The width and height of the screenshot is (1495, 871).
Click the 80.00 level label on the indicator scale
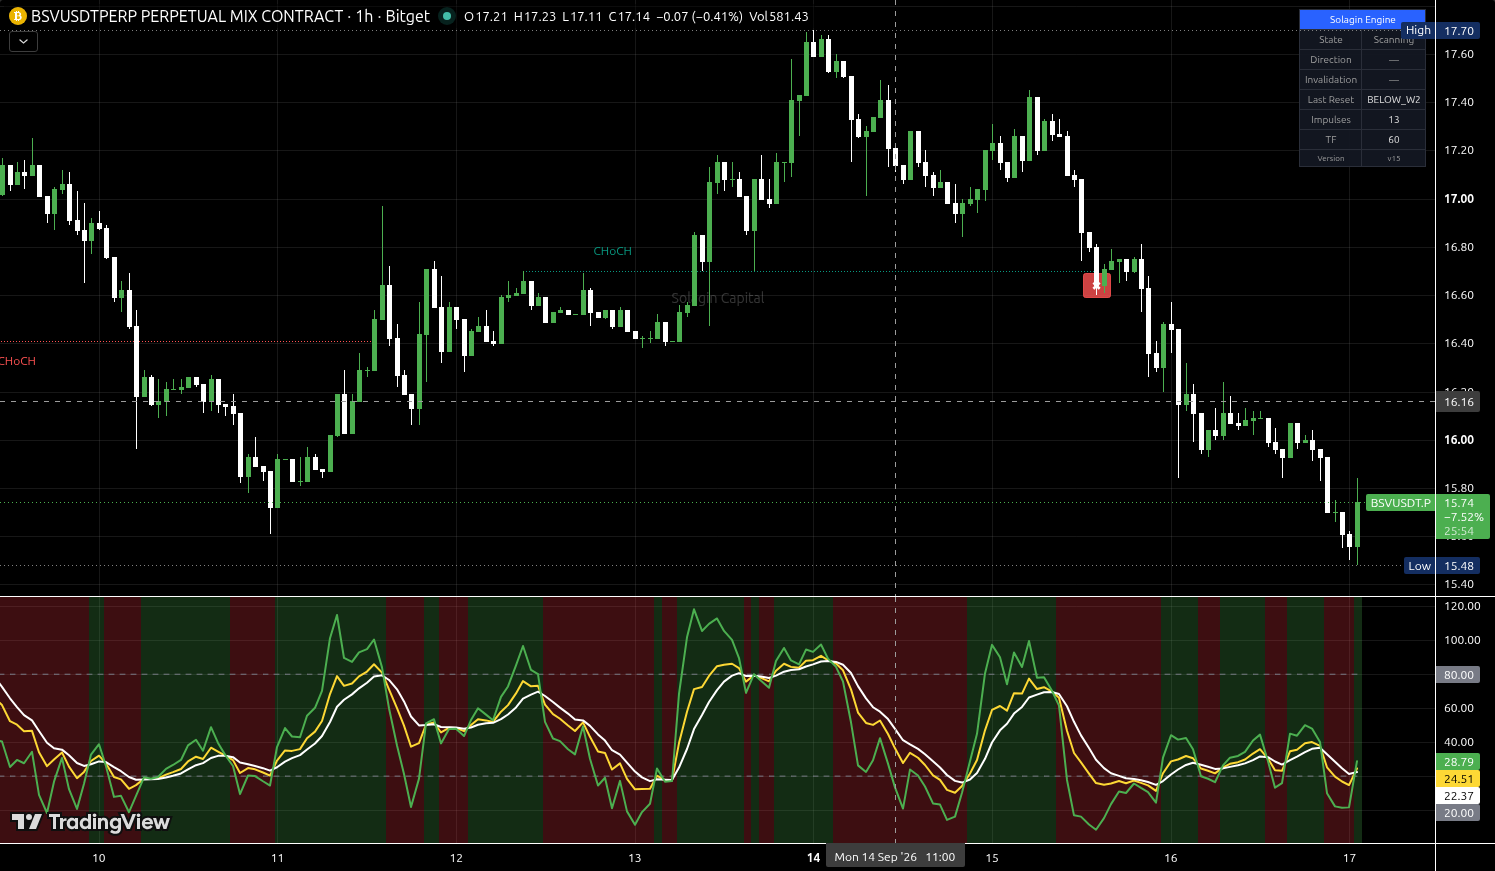1458,675
